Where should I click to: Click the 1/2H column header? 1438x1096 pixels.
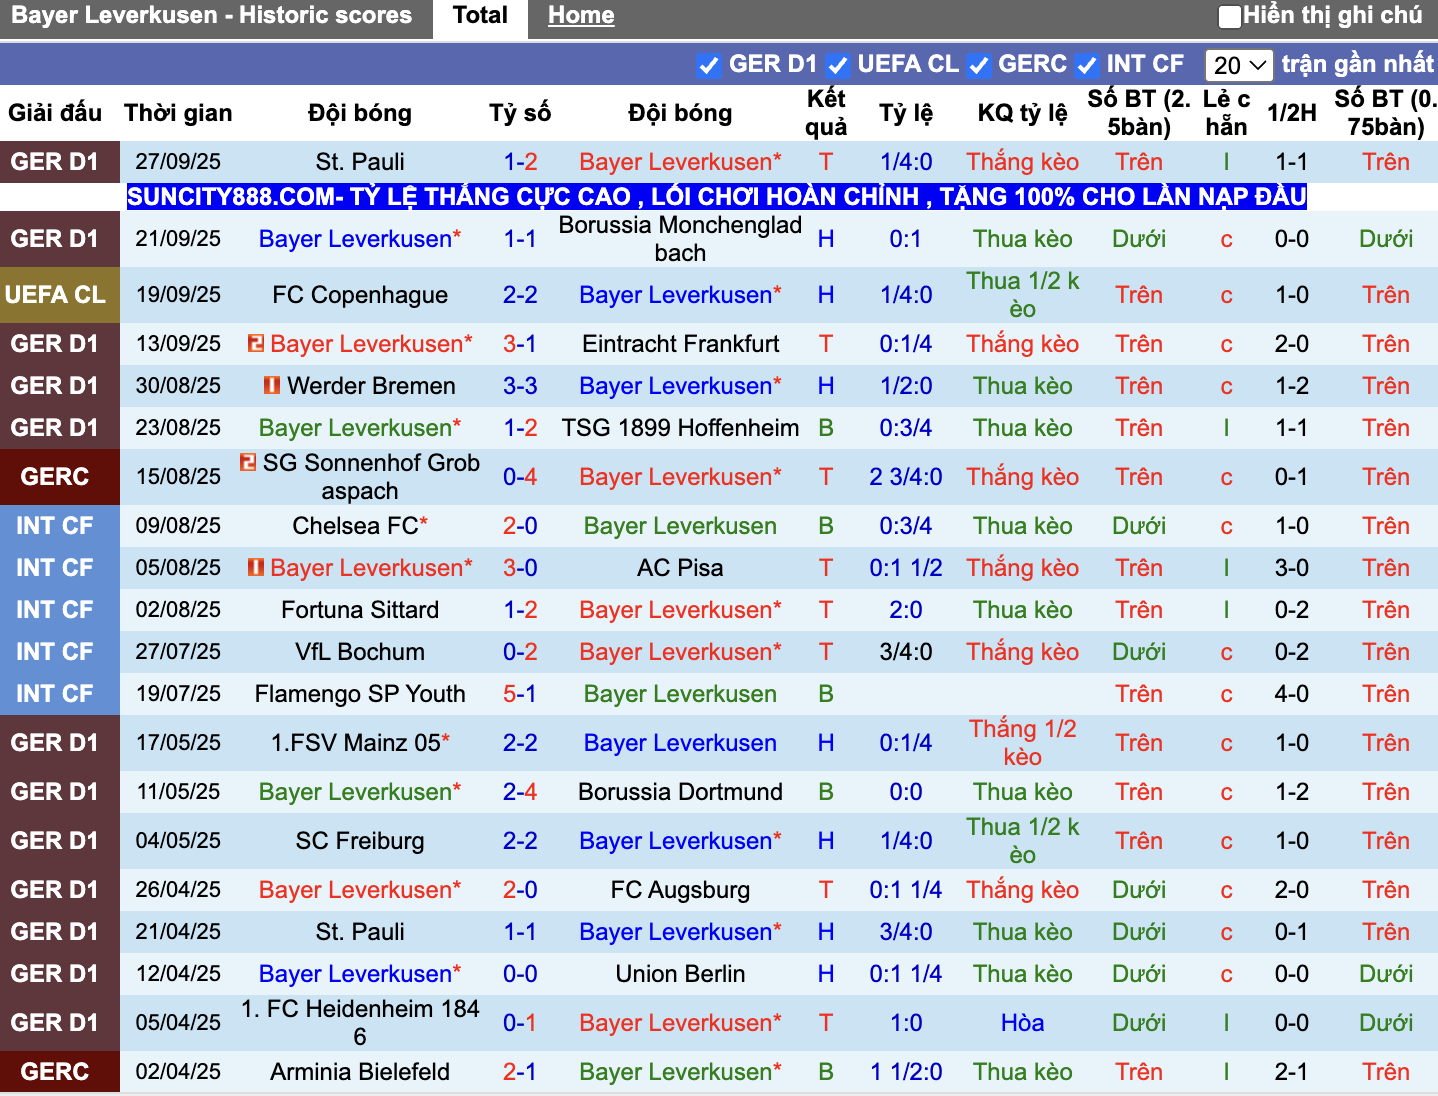point(1292,113)
